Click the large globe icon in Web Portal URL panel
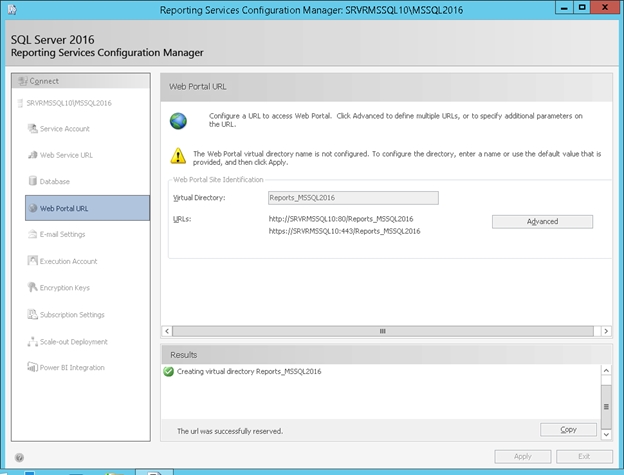Viewport: 624px width, 475px height. tap(178, 121)
